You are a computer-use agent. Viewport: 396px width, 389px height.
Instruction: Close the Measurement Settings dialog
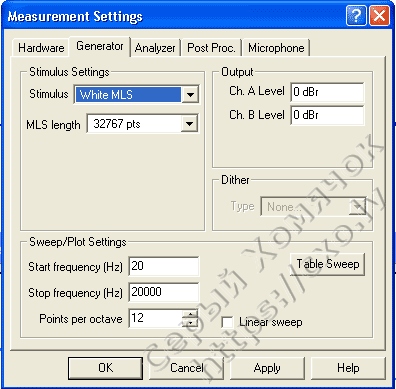379,16
